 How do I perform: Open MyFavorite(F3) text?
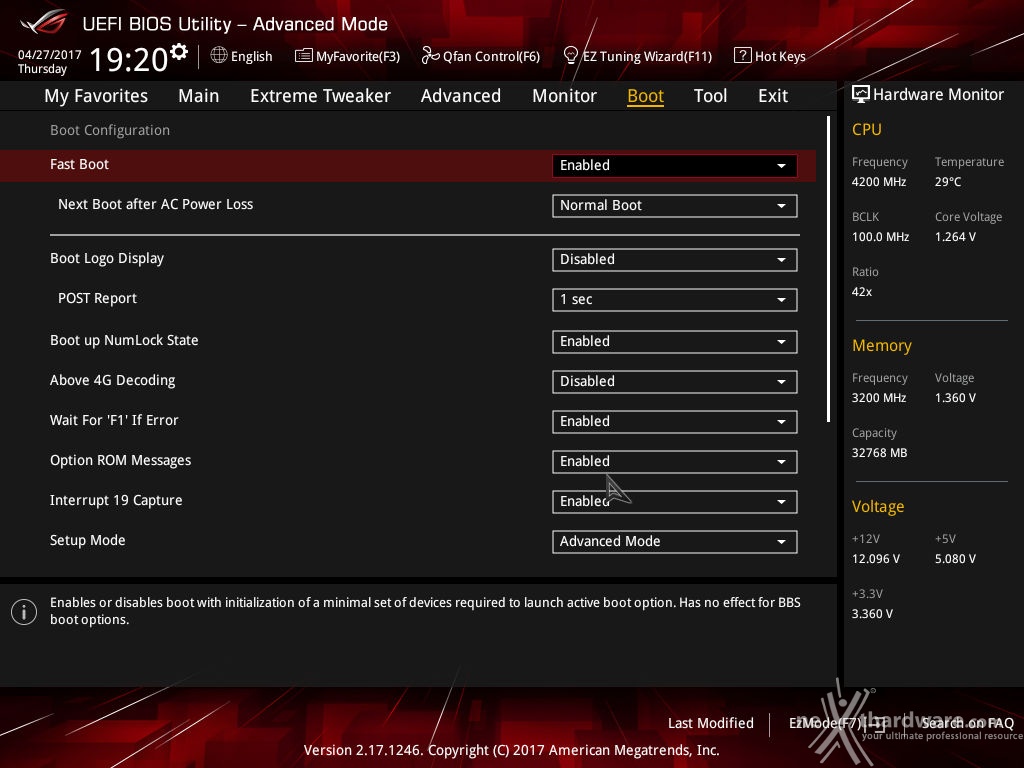358,56
